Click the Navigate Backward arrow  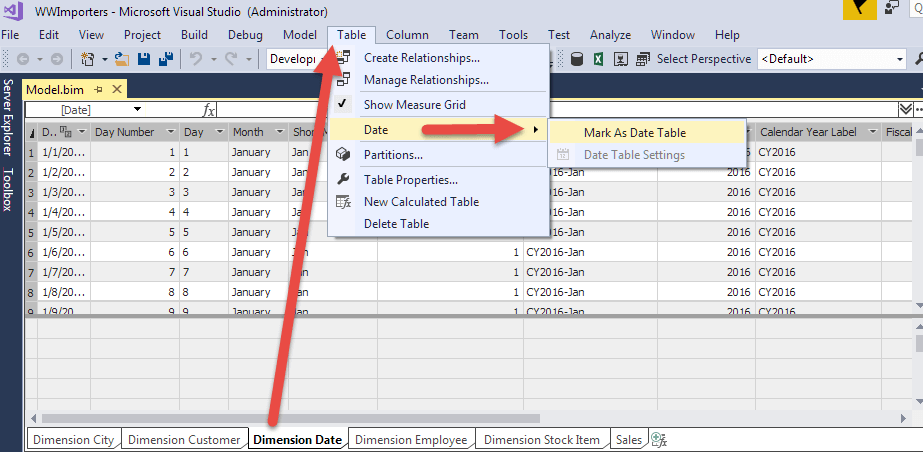tap(23, 59)
